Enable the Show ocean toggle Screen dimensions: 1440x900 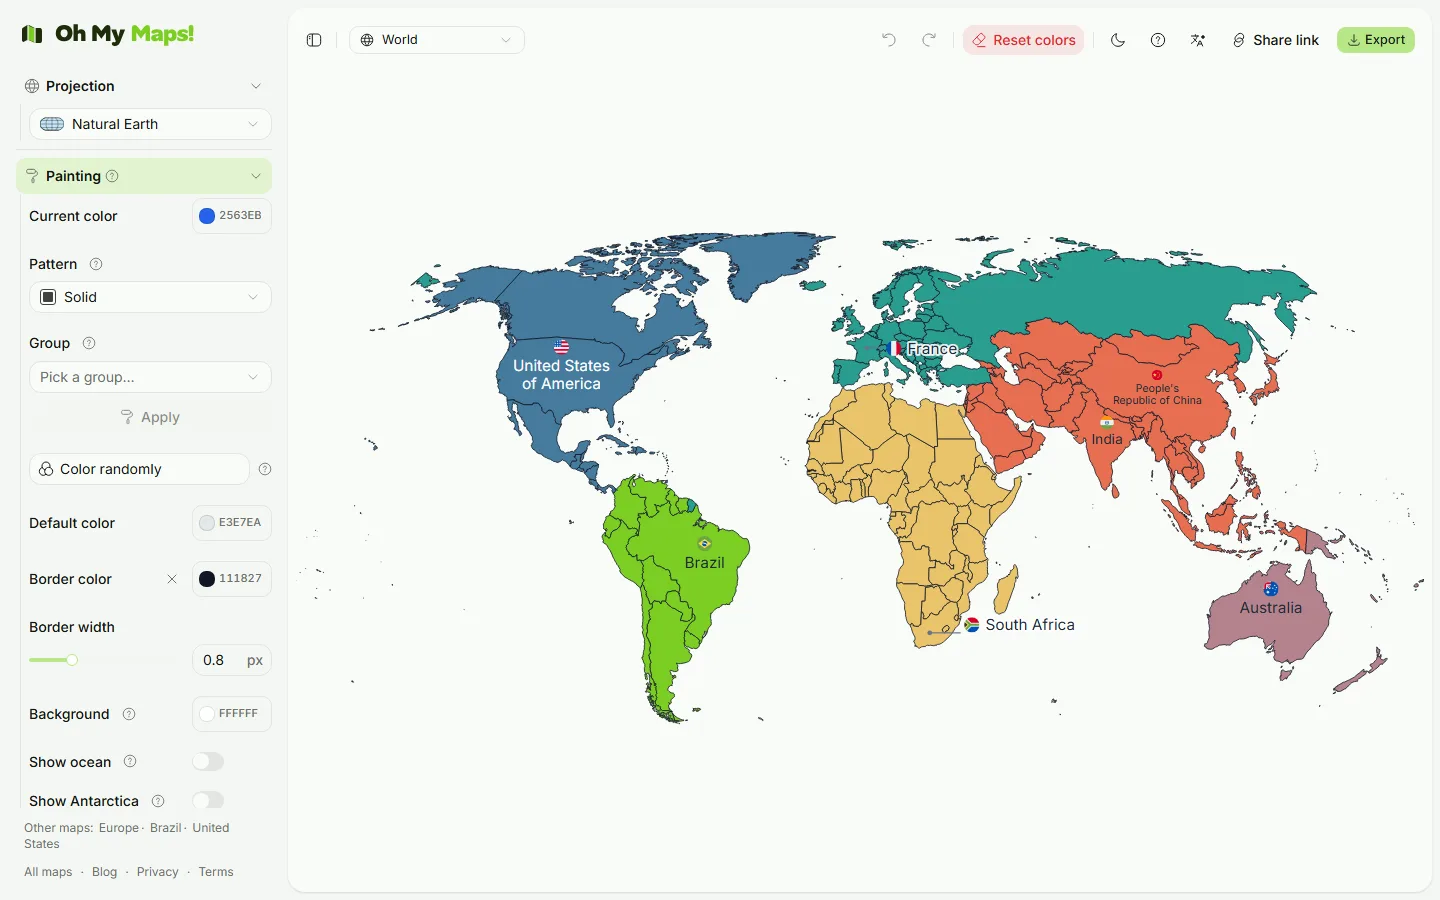(x=208, y=762)
